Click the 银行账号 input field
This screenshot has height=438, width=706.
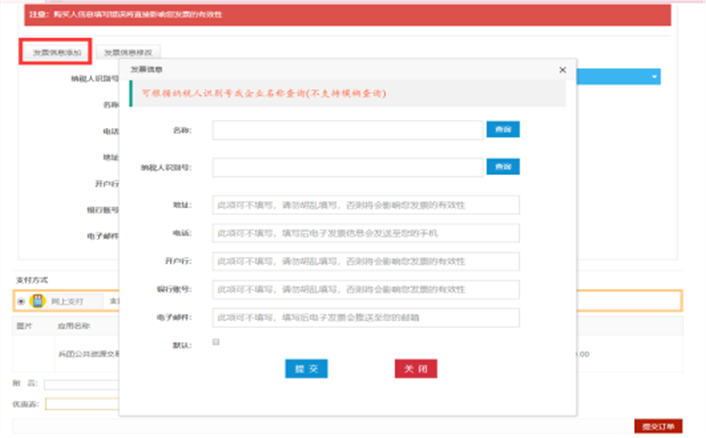366,289
